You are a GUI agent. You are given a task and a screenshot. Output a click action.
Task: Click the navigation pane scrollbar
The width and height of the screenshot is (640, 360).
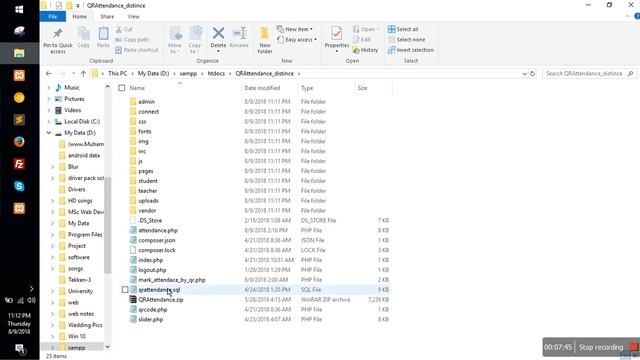coord(107,225)
